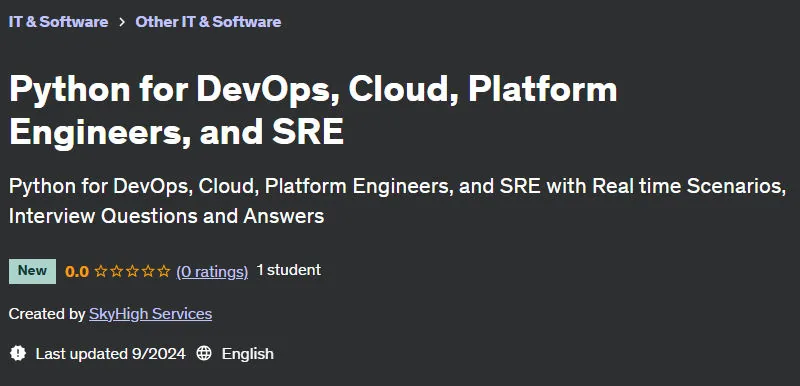Click the course title heading
Screen dimensions: 800x386
(313, 111)
